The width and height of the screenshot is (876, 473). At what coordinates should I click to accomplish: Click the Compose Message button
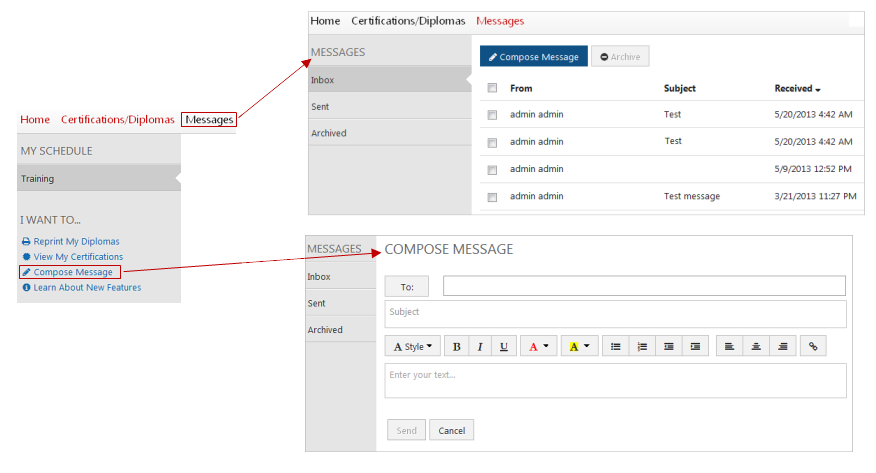coord(533,57)
